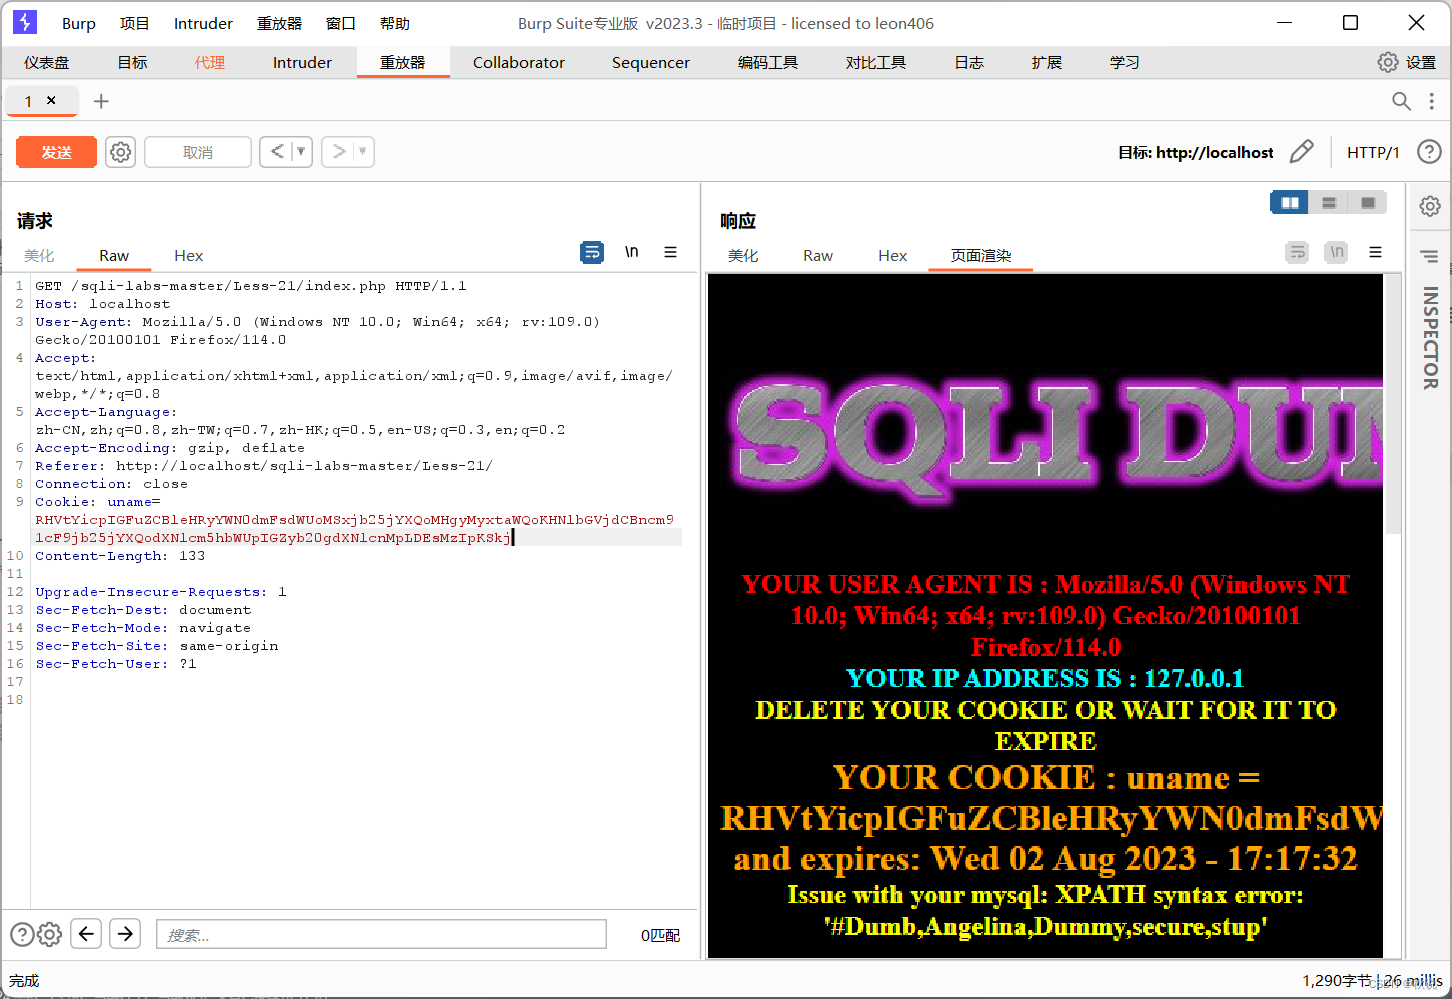Click the Cookie: uname= header line
The width and height of the screenshot is (1452, 999).
coord(98,502)
